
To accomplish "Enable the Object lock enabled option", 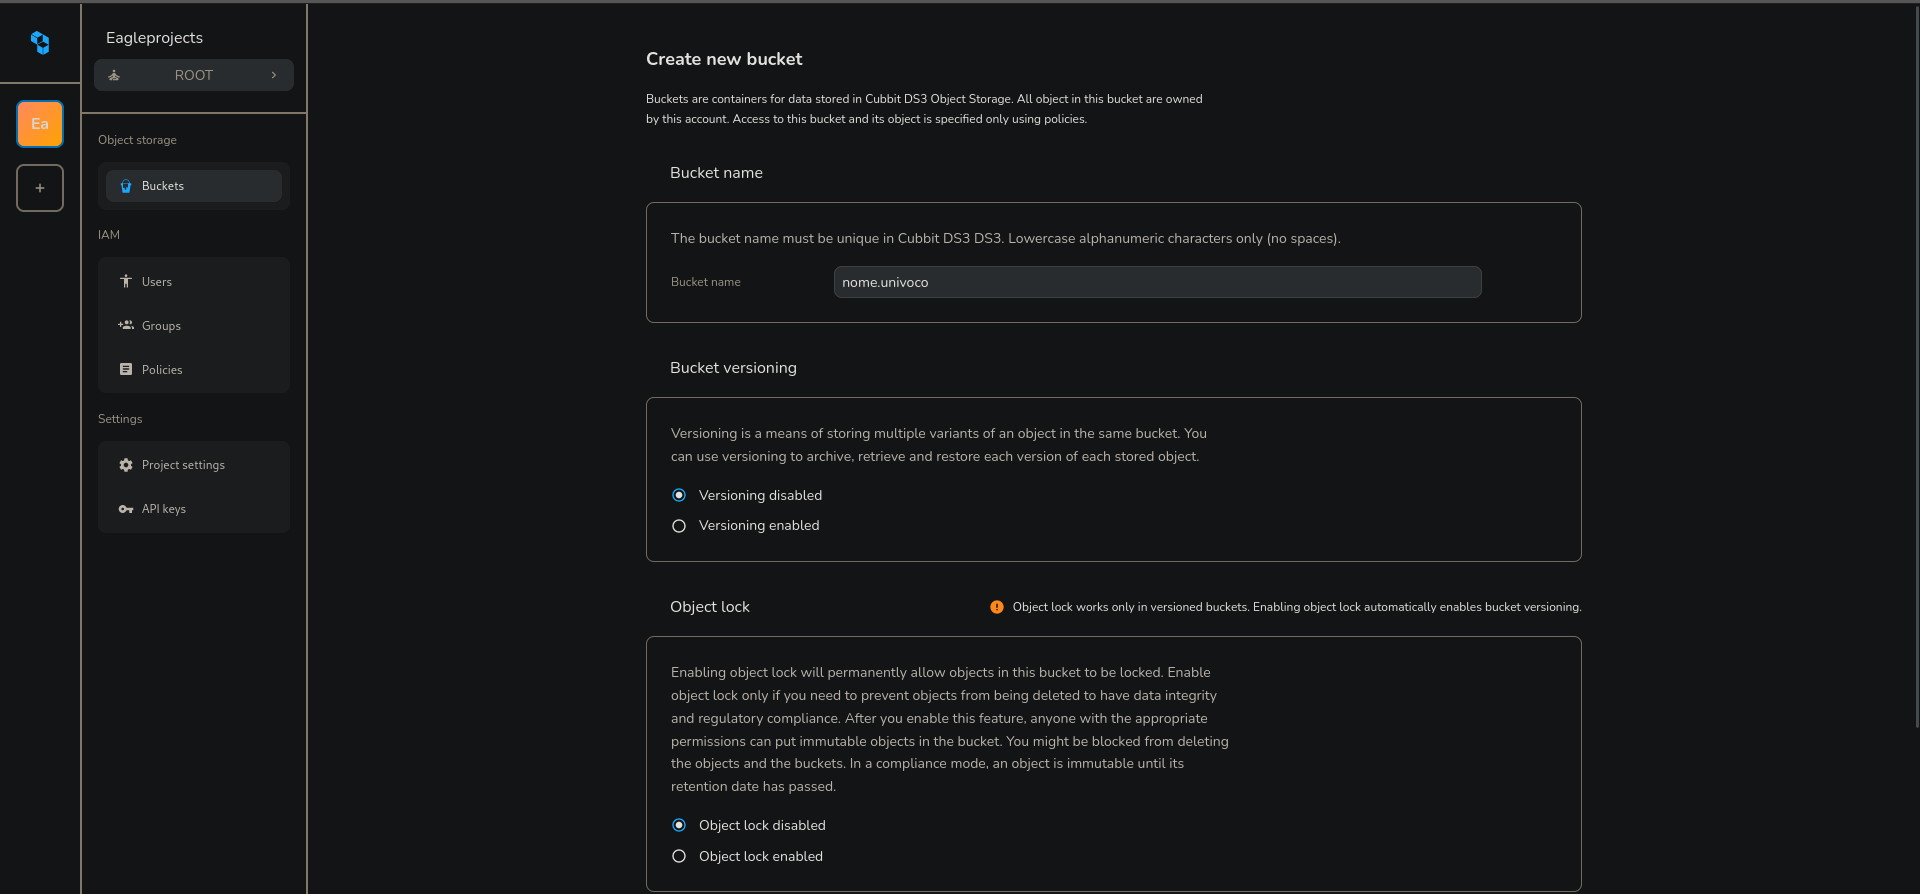I will point(679,856).
